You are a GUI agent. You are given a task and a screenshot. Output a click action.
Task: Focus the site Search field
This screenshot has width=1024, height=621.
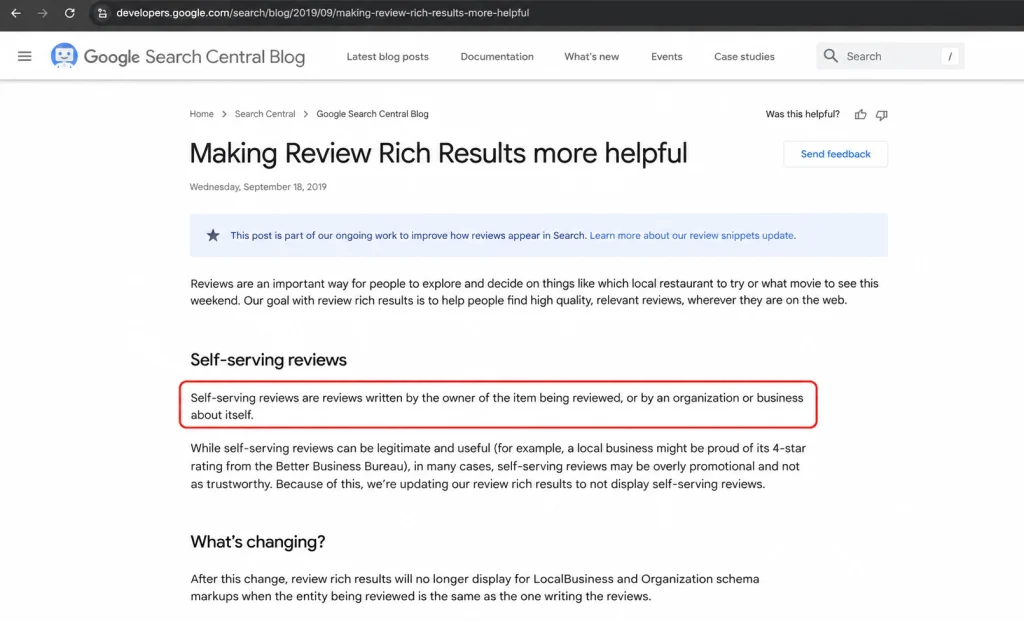pyautogui.click(x=890, y=56)
